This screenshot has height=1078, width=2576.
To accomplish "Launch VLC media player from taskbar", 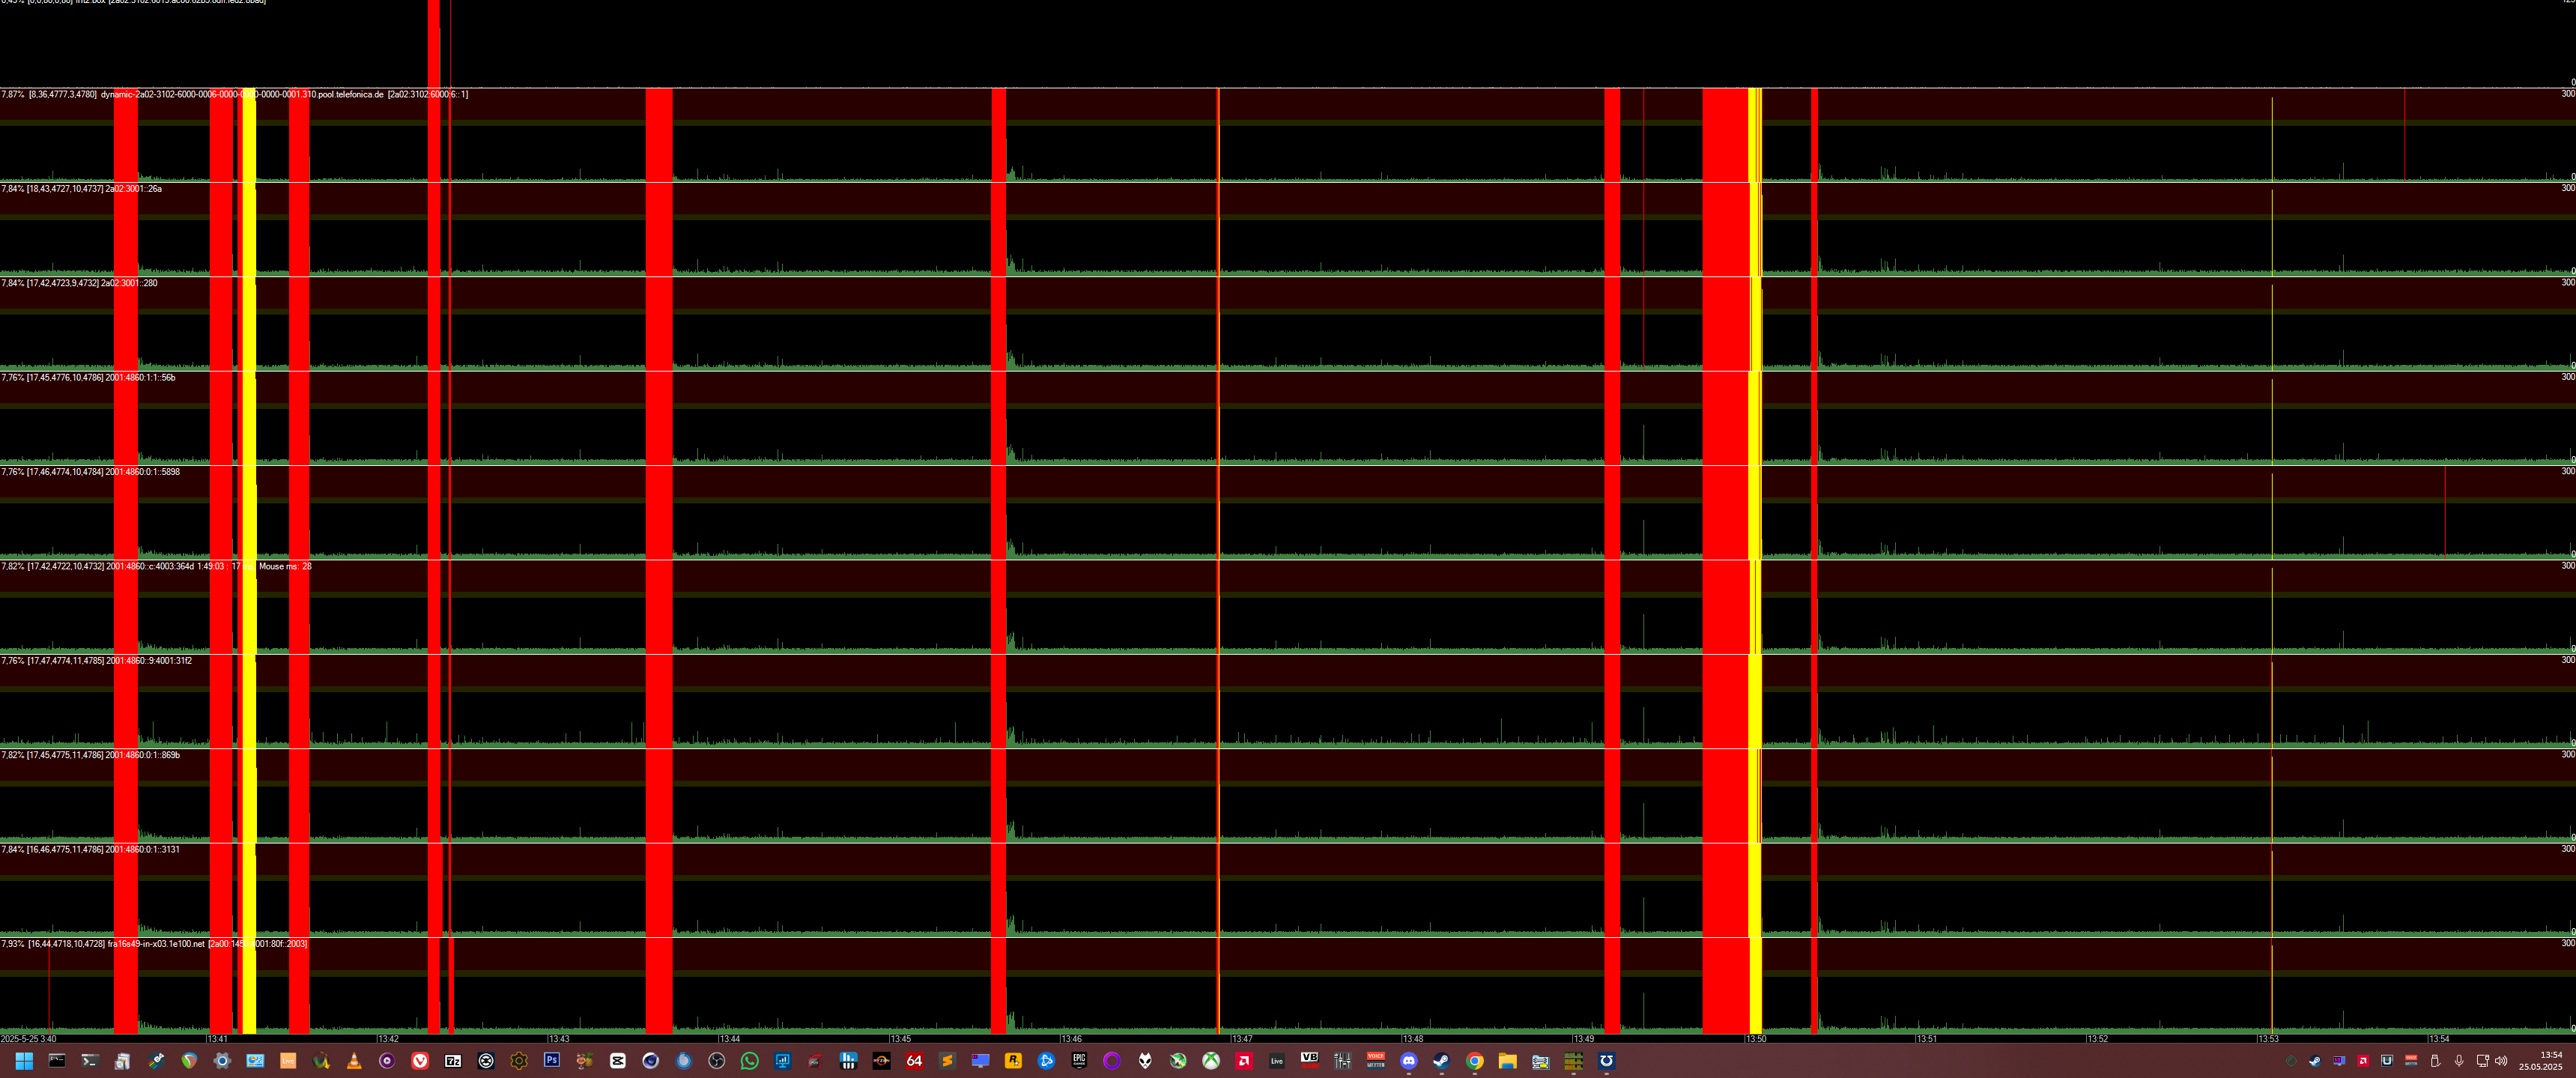I will point(354,1061).
